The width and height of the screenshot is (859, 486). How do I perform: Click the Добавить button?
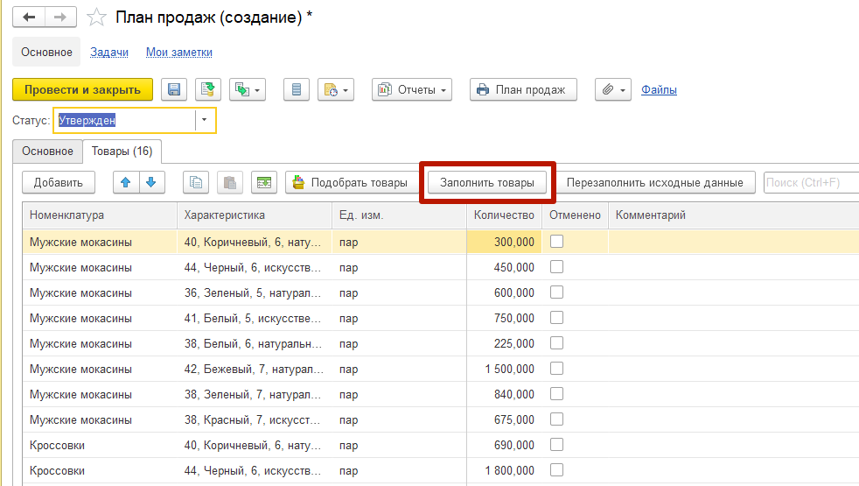(x=58, y=182)
